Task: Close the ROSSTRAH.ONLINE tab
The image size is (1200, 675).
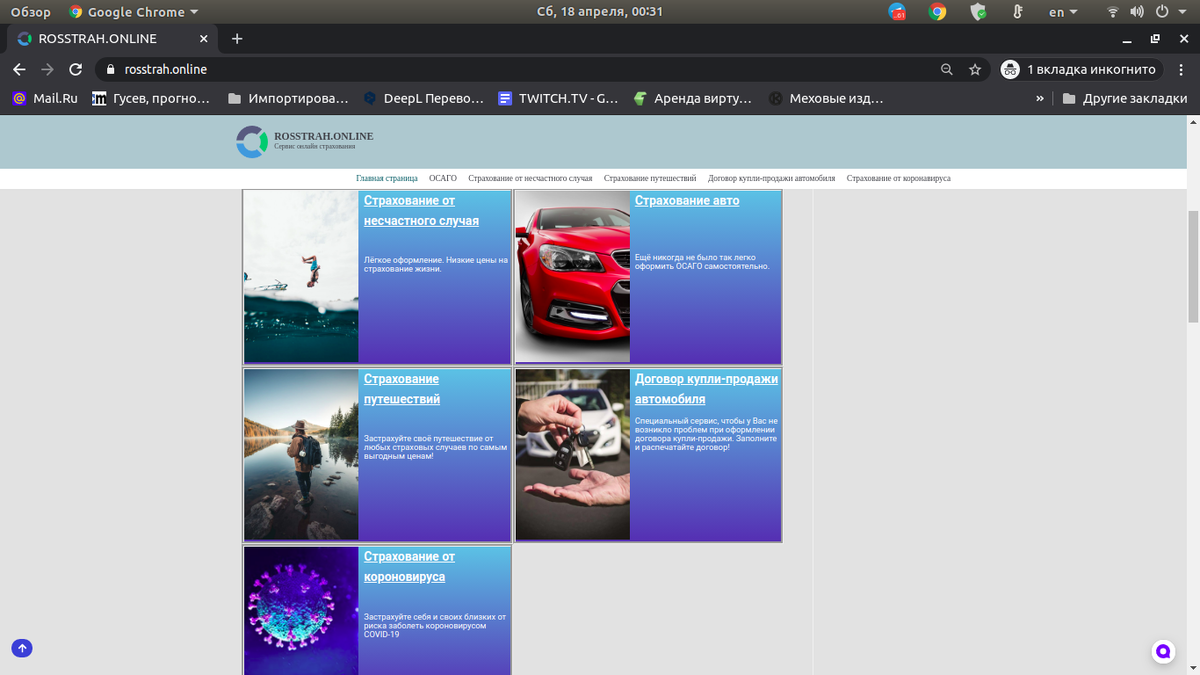Action: [x=203, y=39]
